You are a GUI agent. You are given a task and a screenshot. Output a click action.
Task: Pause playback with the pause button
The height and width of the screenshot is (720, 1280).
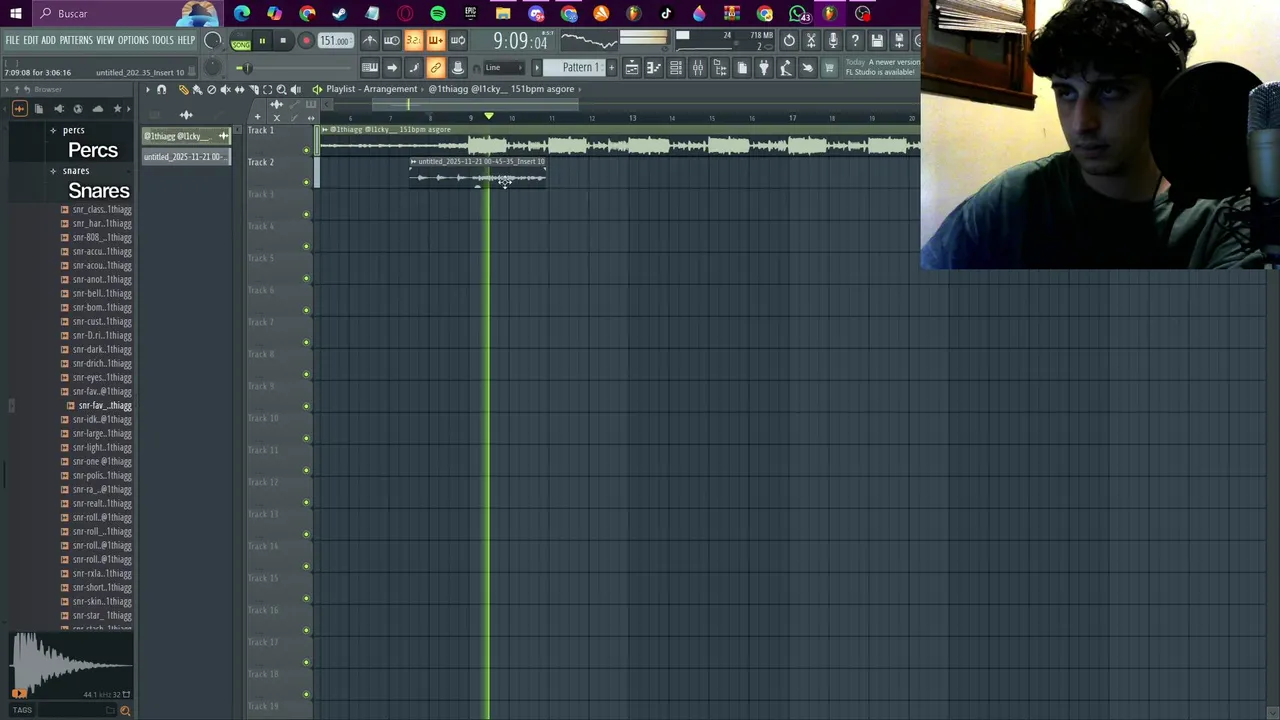[262, 41]
